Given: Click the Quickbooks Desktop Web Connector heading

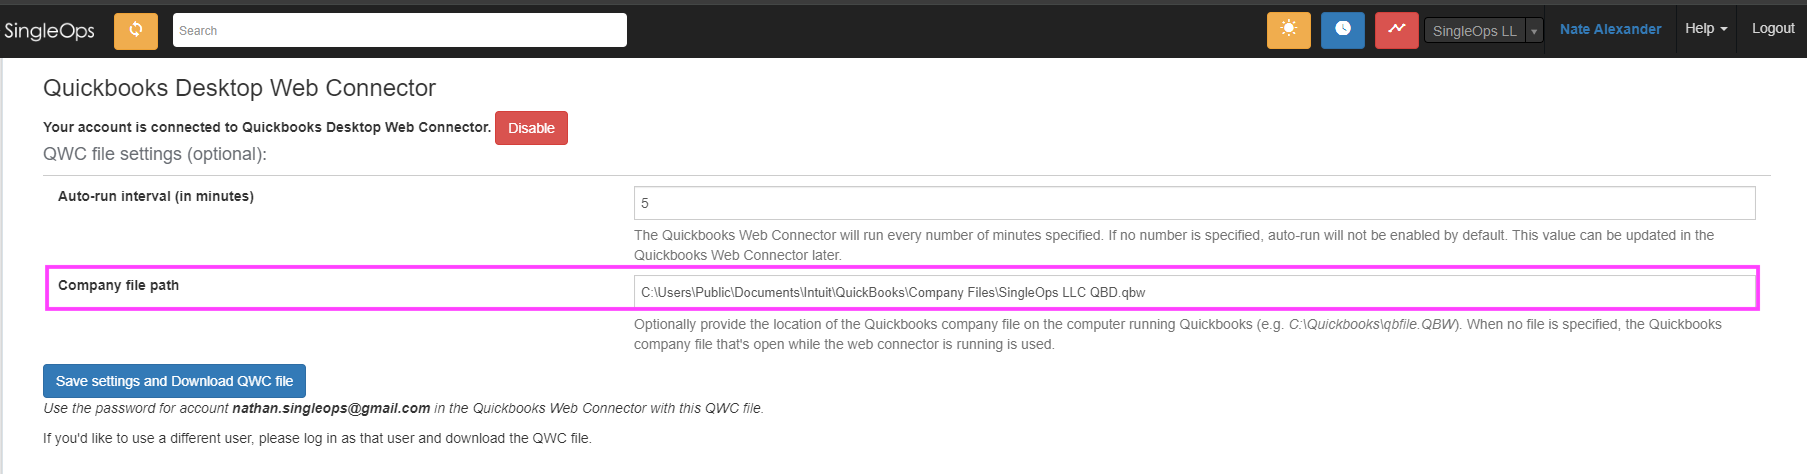Looking at the screenshot, I should coord(239,88).
